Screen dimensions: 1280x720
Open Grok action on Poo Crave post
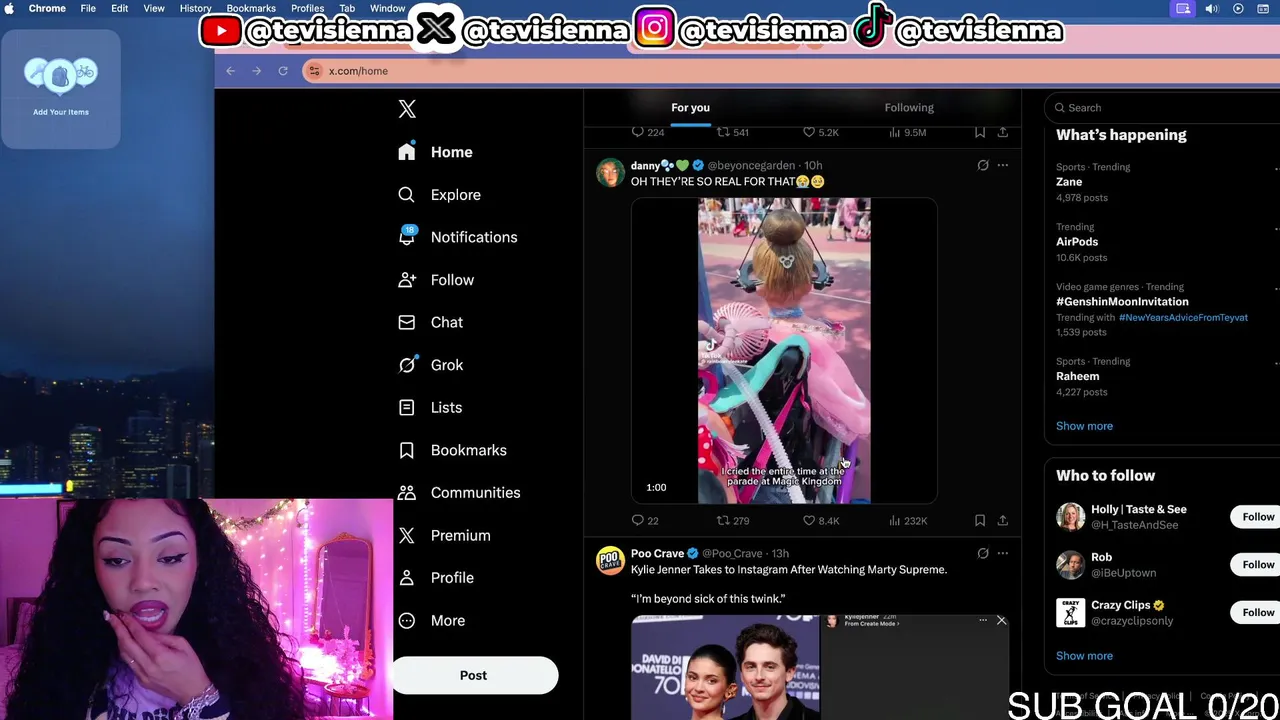(983, 553)
